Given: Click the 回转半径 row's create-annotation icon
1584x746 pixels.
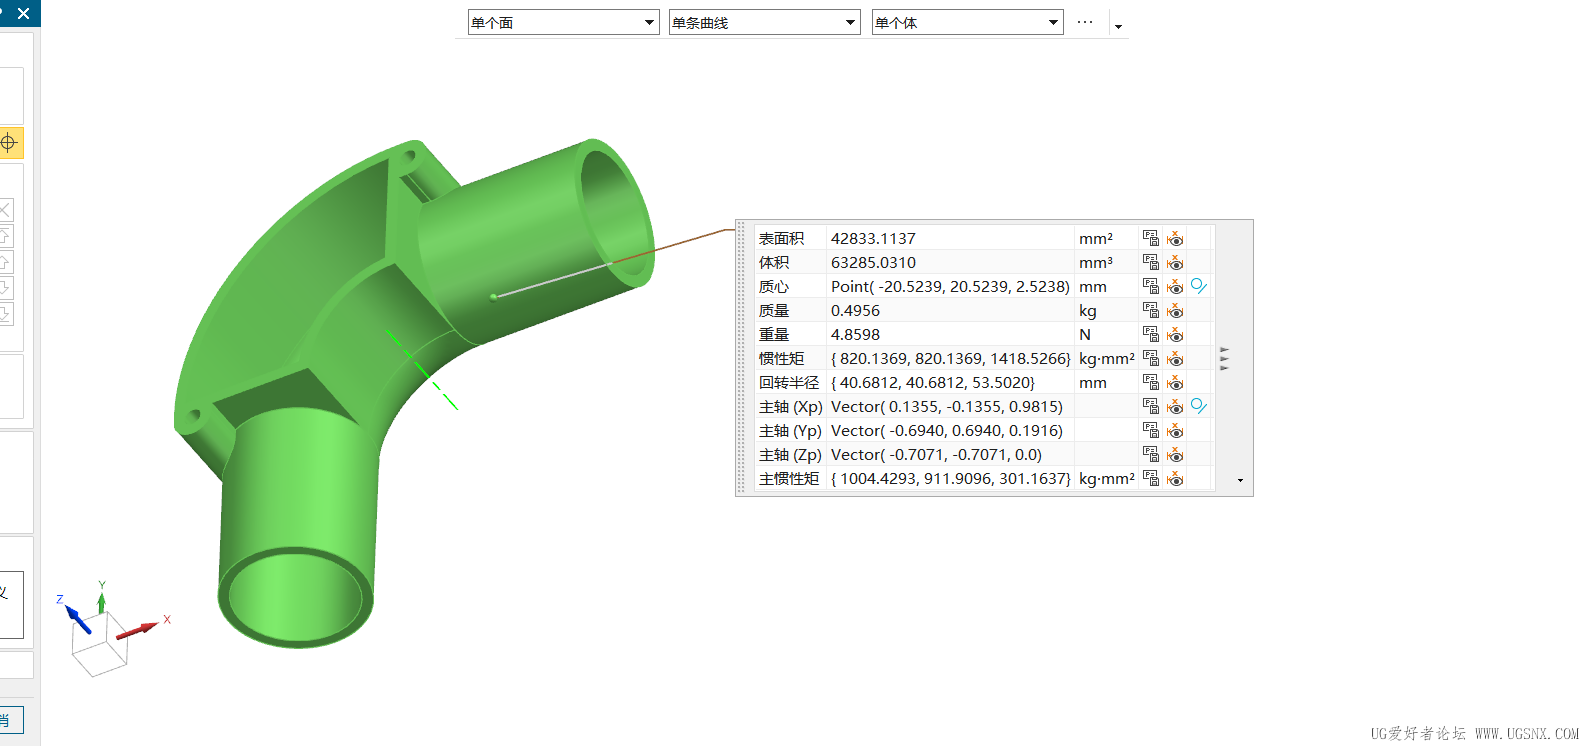Looking at the screenshot, I should point(1151,382).
